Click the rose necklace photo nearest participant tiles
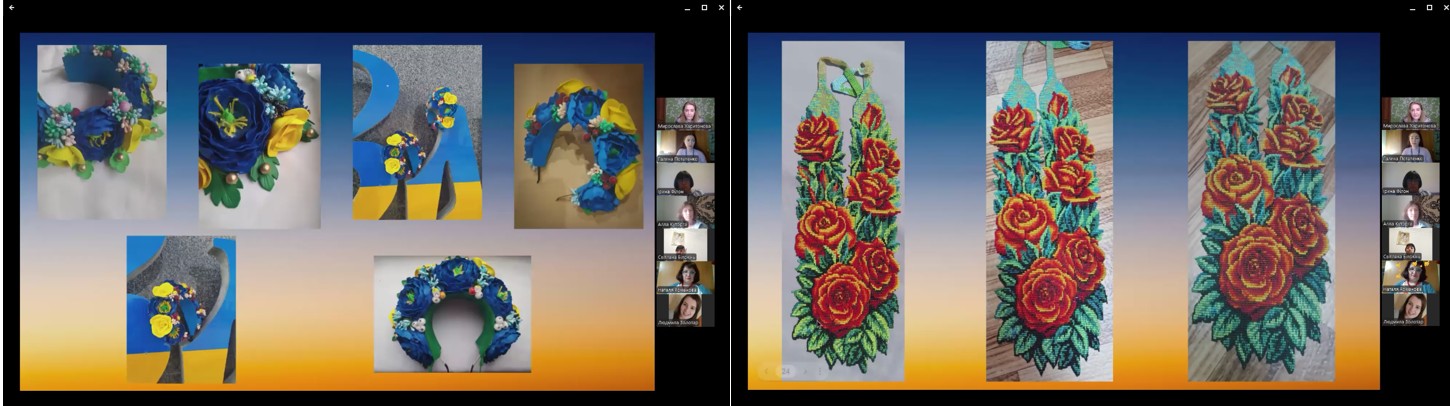Viewport: 1450px width, 406px height. pyautogui.click(x=1260, y=210)
